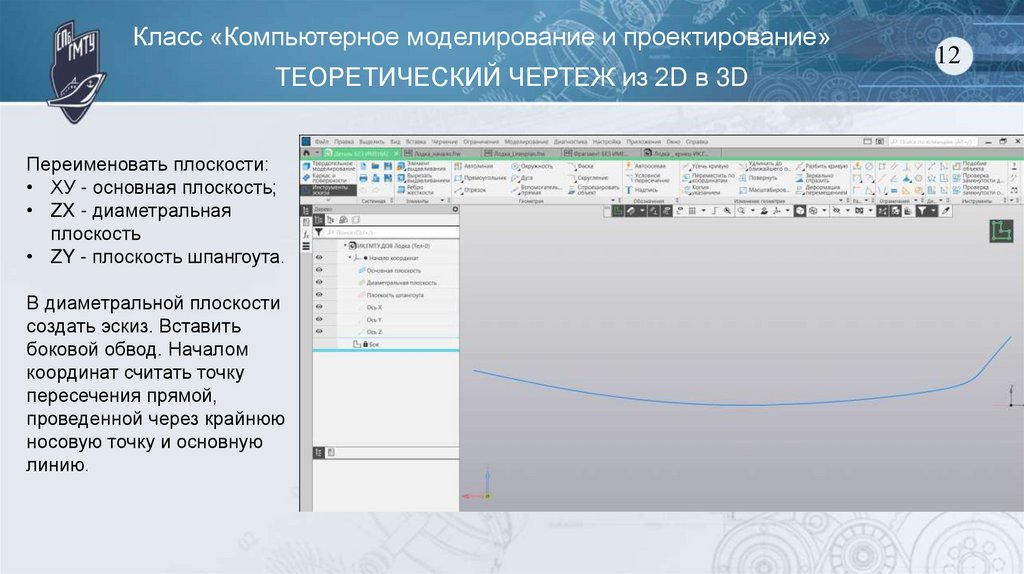1024x574 pixels.
Task: Click Элемент выдавливания tool
Action: 422,166
